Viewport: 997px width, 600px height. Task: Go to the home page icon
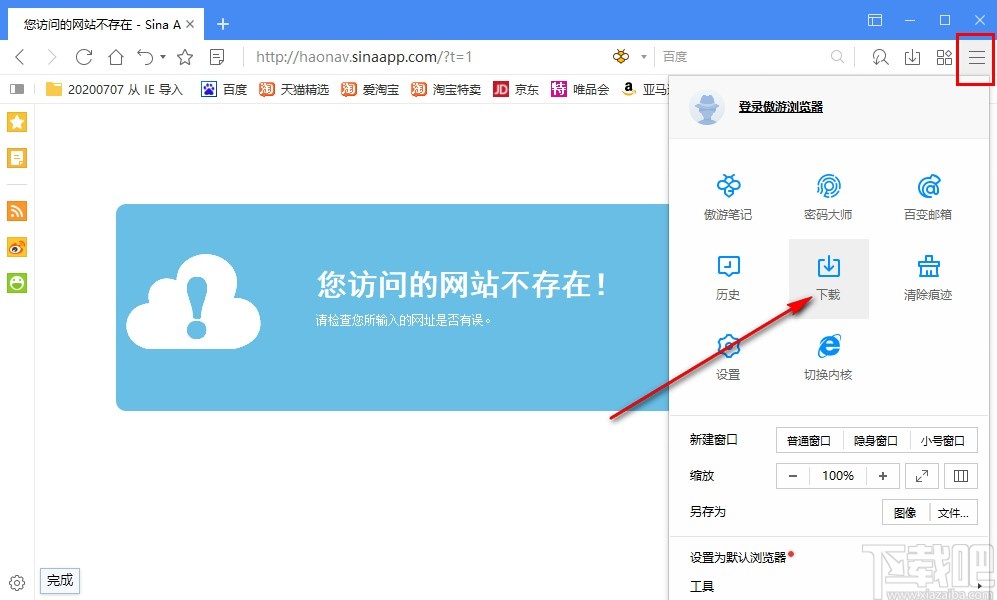[116, 57]
